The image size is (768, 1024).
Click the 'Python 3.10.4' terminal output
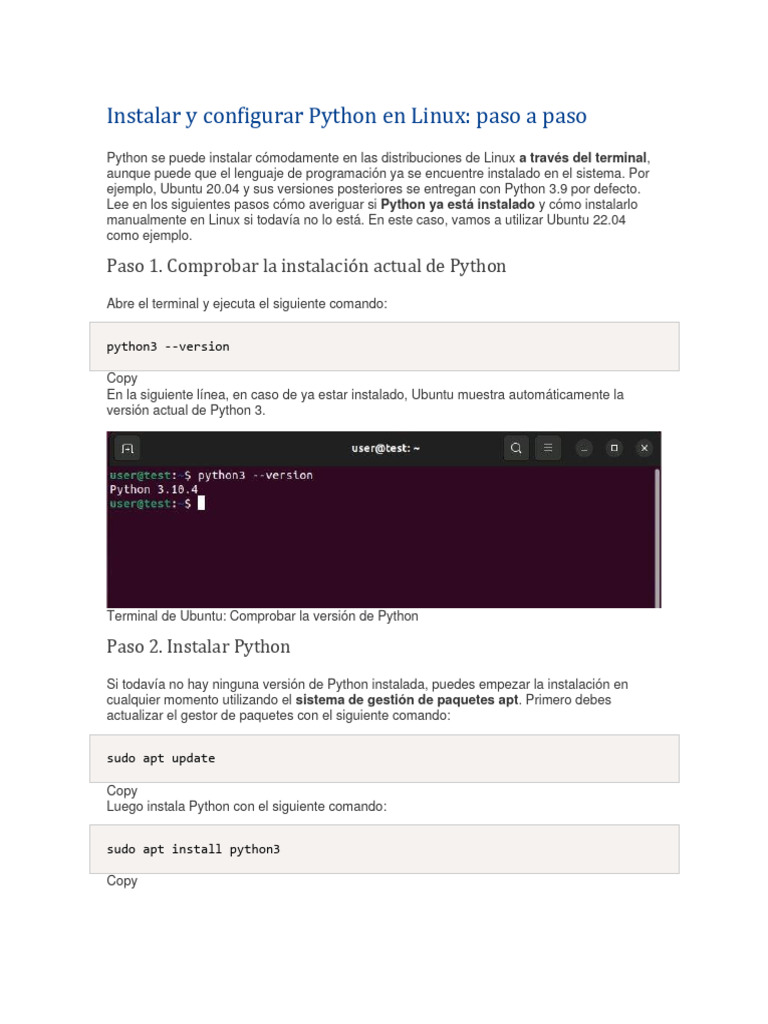[153, 490]
